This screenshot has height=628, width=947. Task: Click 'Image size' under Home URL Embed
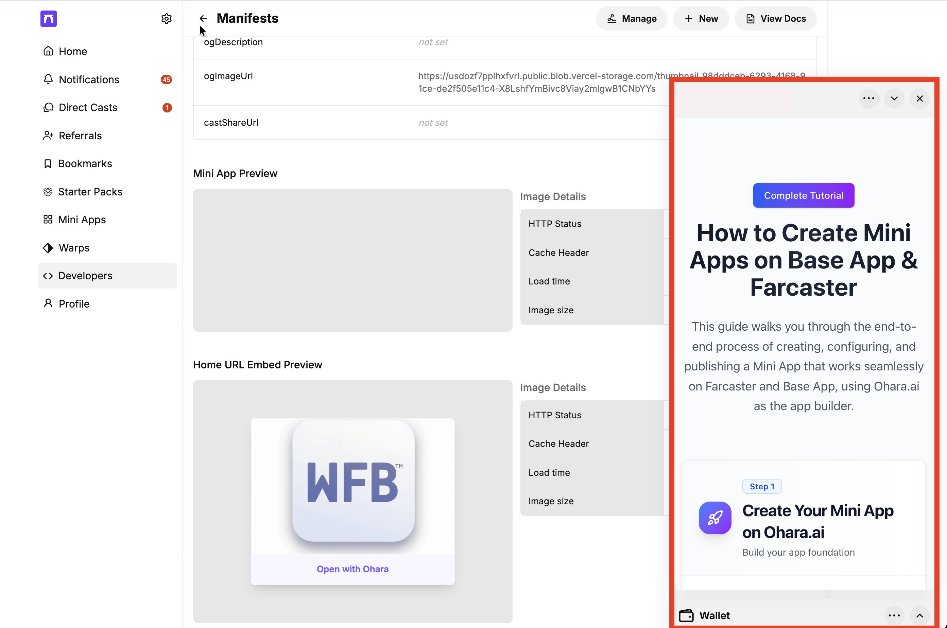point(551,501)
